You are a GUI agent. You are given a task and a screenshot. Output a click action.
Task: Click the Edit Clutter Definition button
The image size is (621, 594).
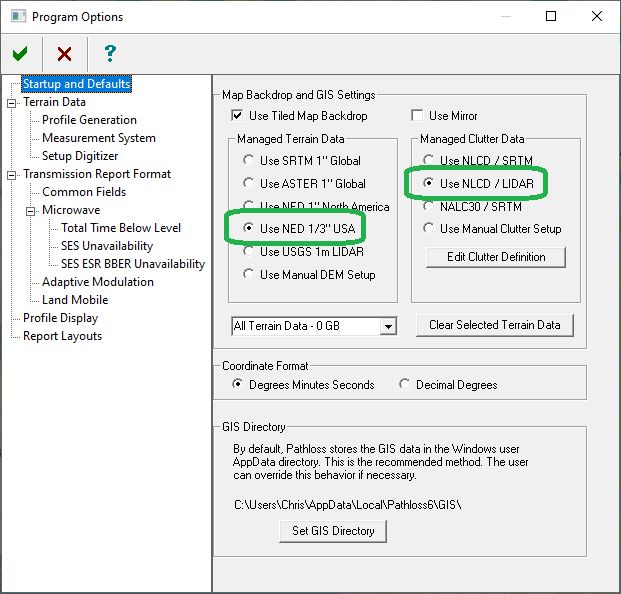pyautogui.click(x=495, y=257)
